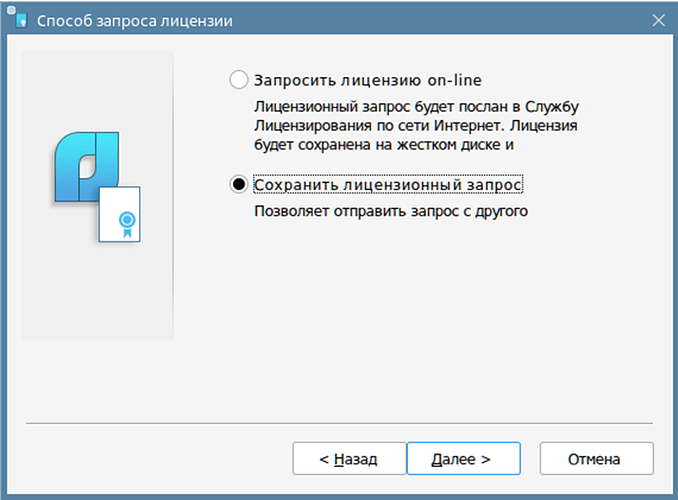
Task: Cancel the wizard with Отмена
Action: click(x=597, y=458)
